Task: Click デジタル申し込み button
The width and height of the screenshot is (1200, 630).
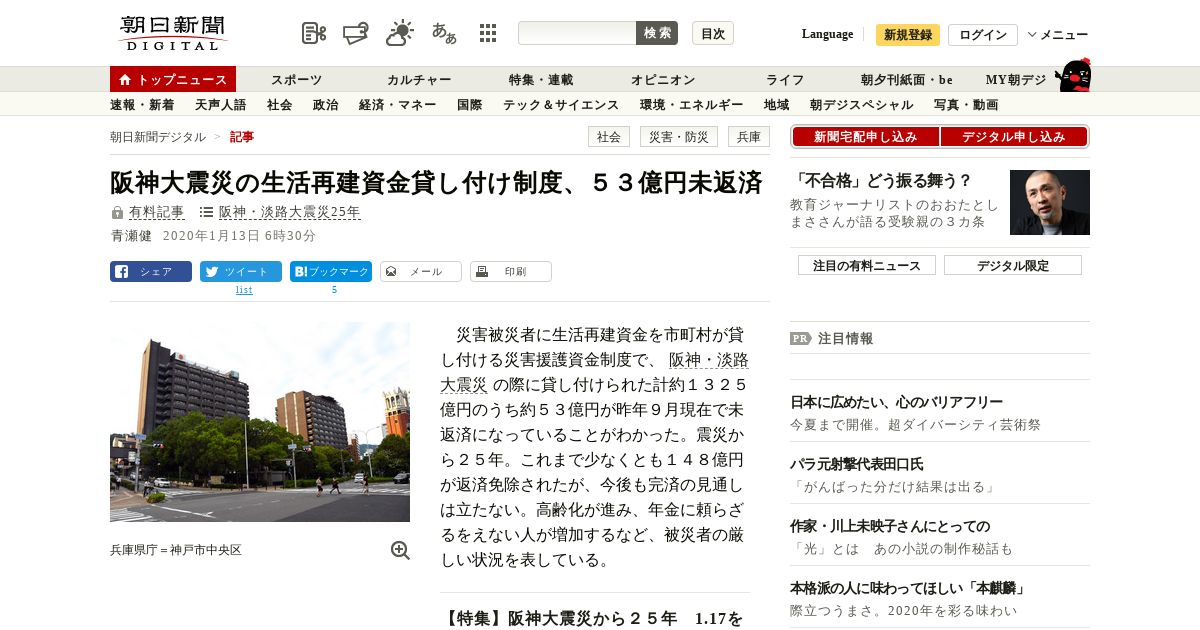Action: (x=1014, y=137)
